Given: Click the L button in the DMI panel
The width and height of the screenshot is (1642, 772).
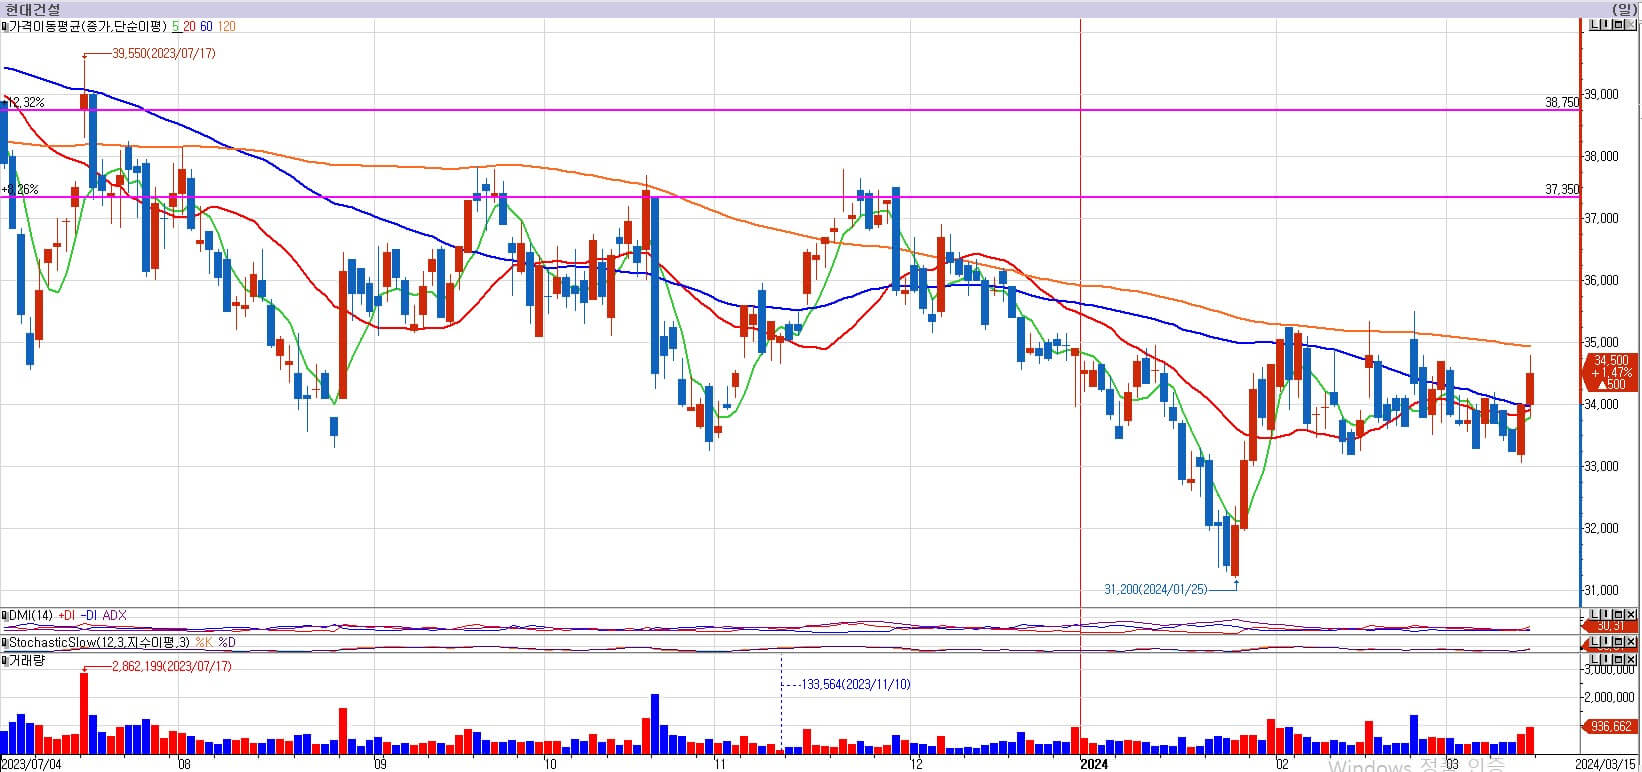Looking at the screenshot, I should click(1595, 614).
